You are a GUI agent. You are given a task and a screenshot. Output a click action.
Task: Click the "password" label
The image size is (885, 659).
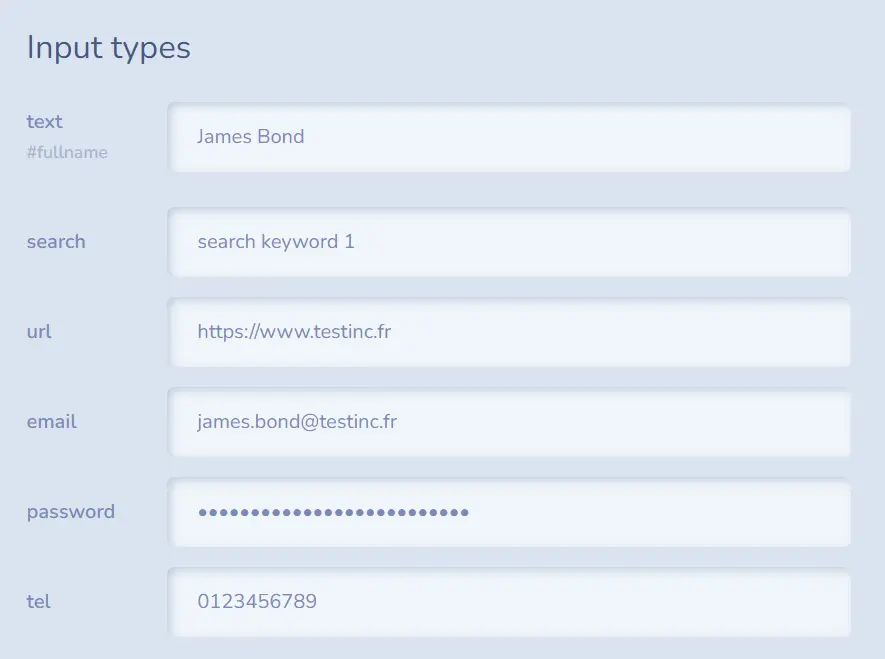71,512
